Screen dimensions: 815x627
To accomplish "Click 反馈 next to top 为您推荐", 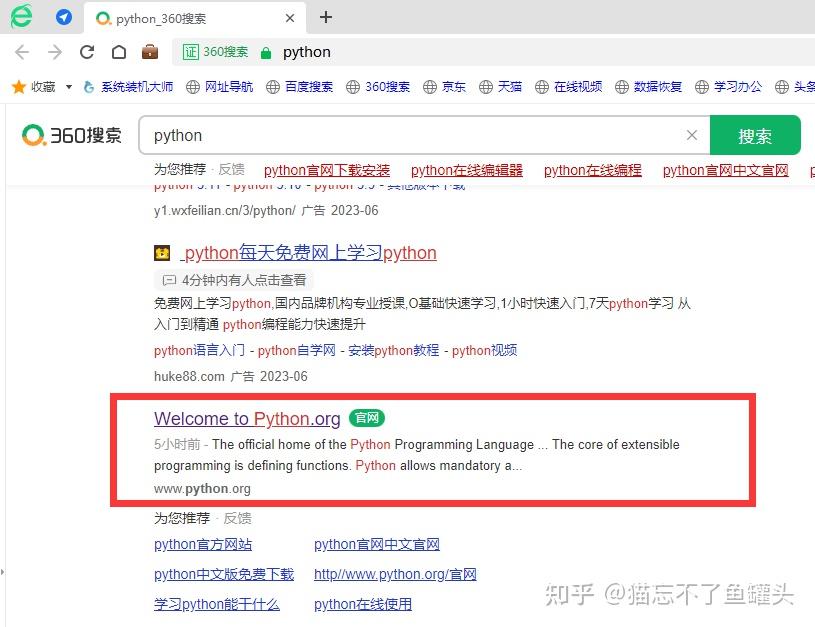I will 231,169.
